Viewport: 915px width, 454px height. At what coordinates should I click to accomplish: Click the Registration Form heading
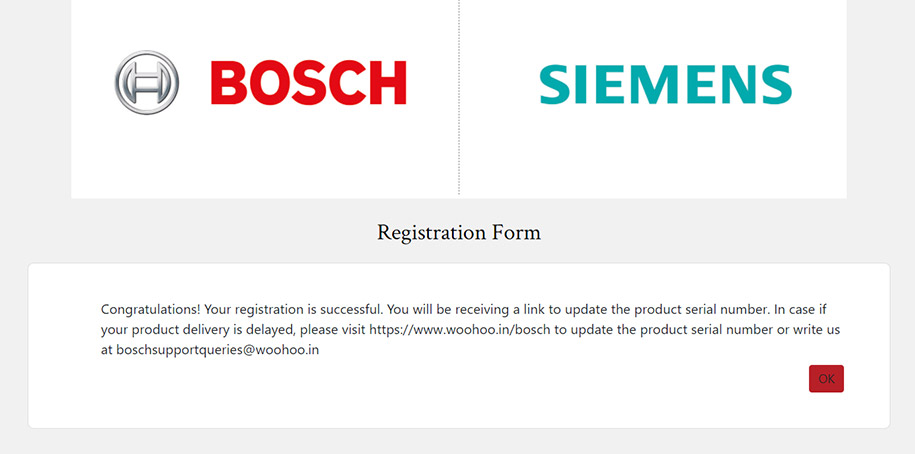(458, 233)
